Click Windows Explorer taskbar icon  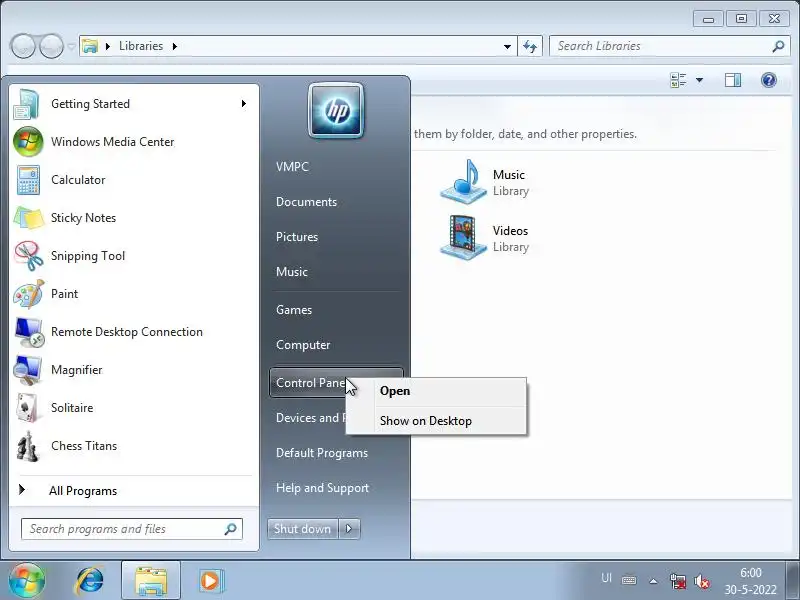(151, 581)
